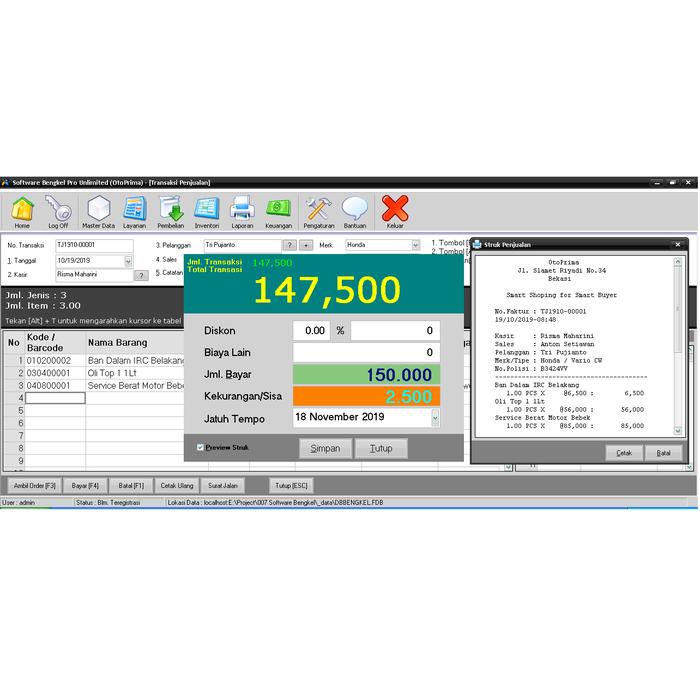Click the red Keluar exit icon
Screen dimensions: 700x700
(x=395, y=210)
